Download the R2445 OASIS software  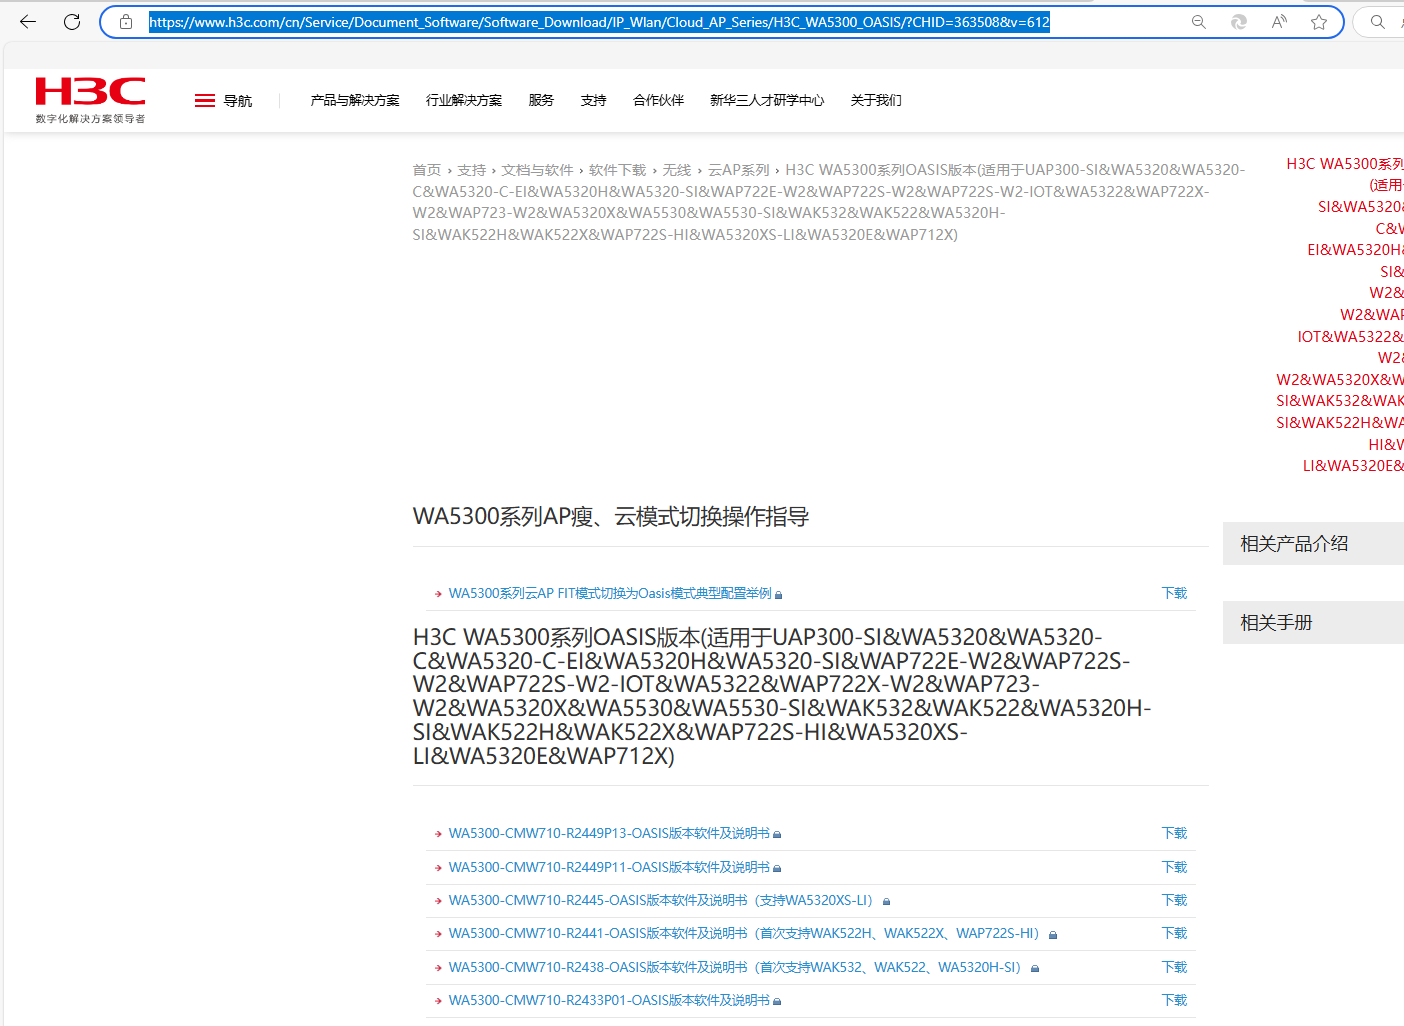(x=1174, y=900)
